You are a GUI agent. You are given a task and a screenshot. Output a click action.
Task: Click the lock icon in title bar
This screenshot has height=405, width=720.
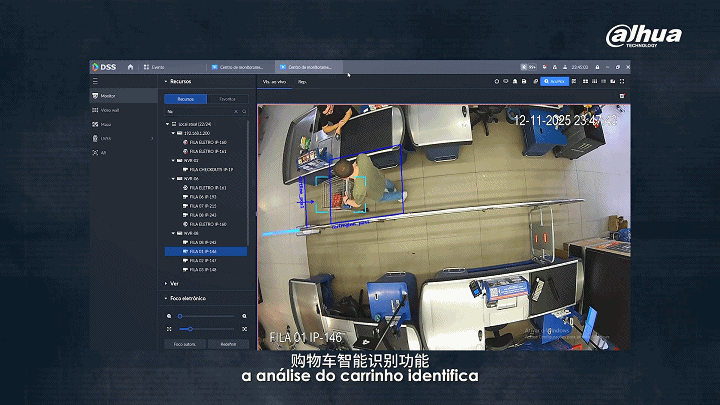[597, 67]
